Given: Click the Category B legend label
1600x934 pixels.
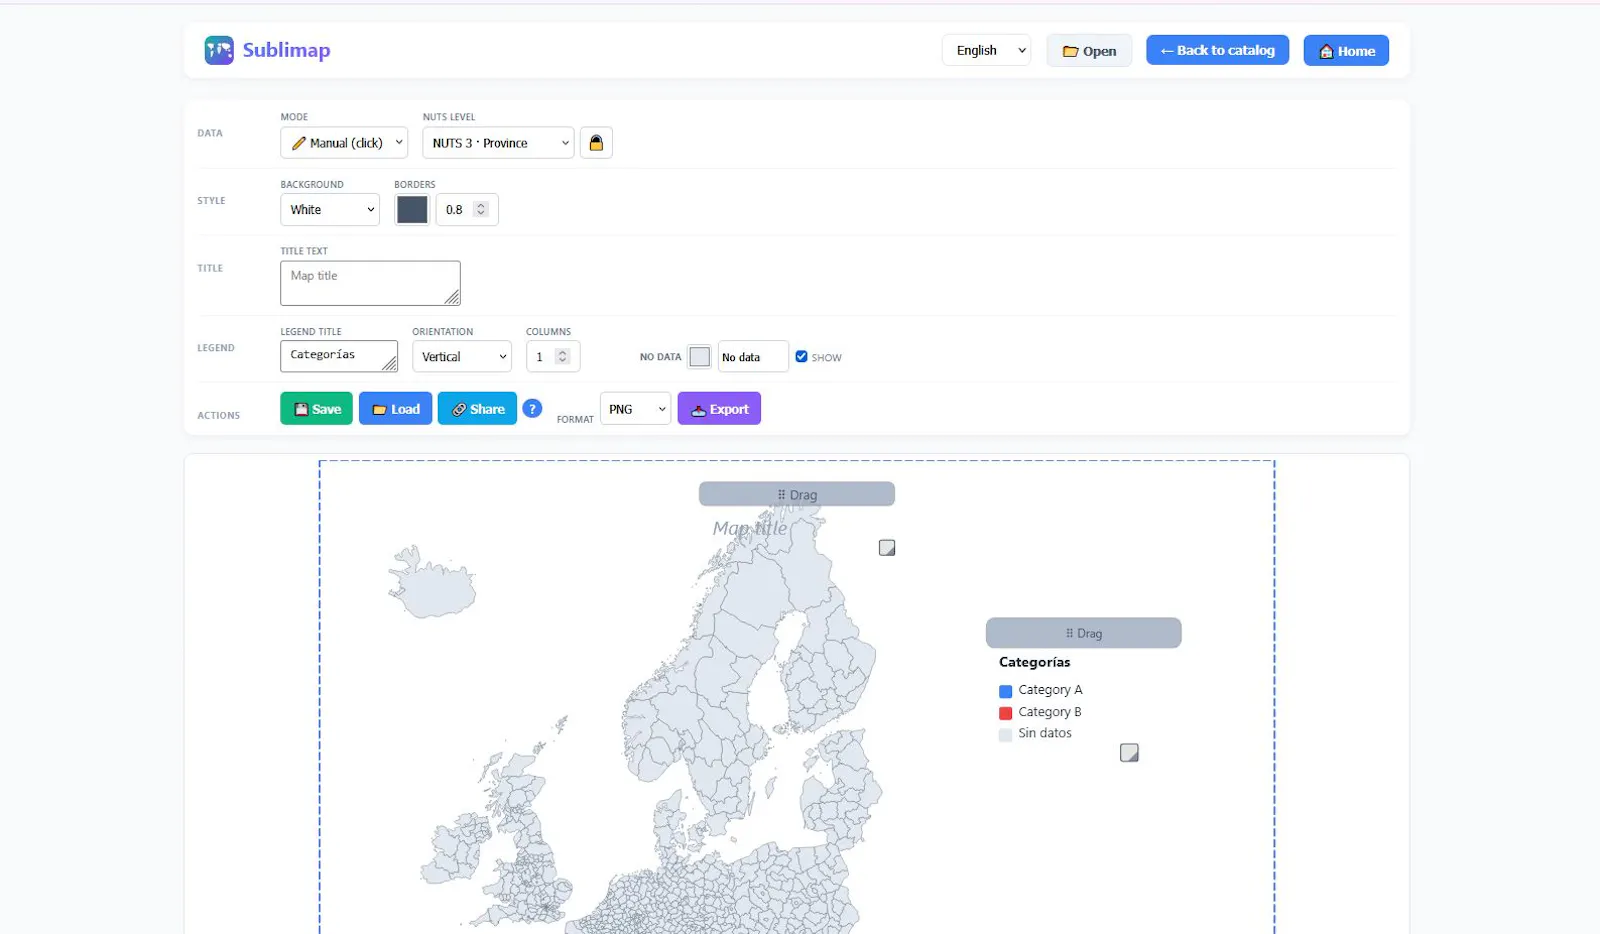Looking at the screenshot, I should click(1050, 712).
